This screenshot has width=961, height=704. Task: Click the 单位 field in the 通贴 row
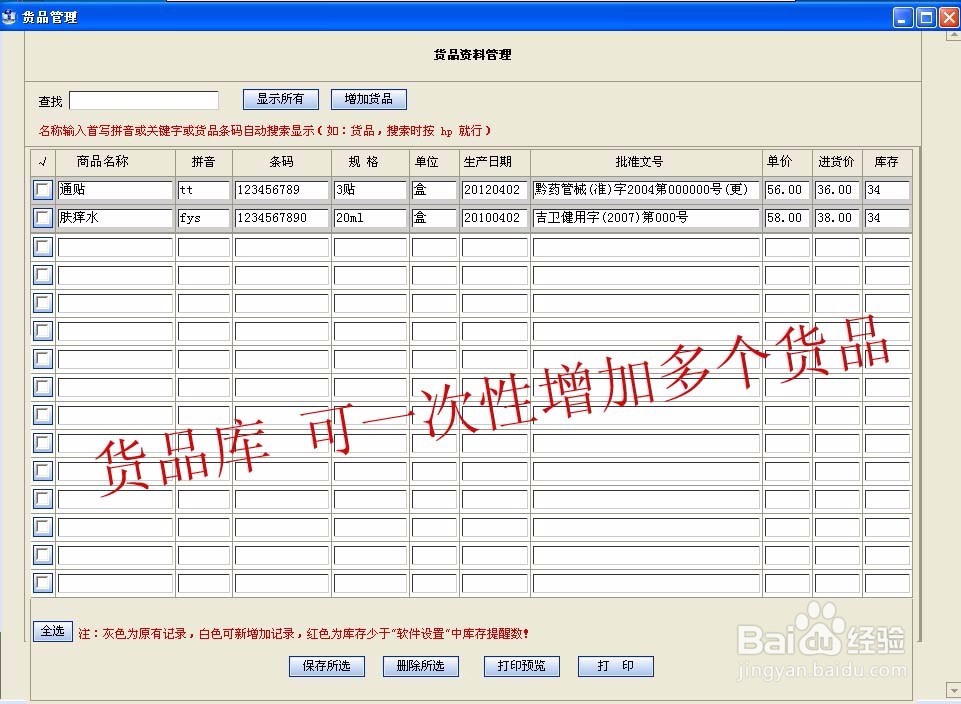(434, 190)
